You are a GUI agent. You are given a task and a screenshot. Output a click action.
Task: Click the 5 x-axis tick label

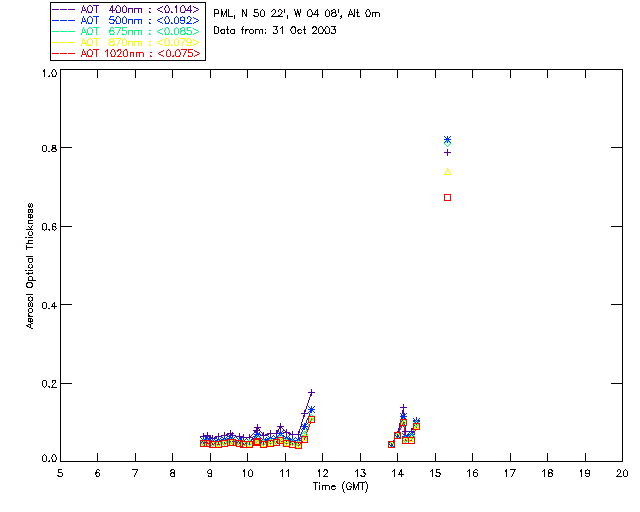tap(60, 473)
